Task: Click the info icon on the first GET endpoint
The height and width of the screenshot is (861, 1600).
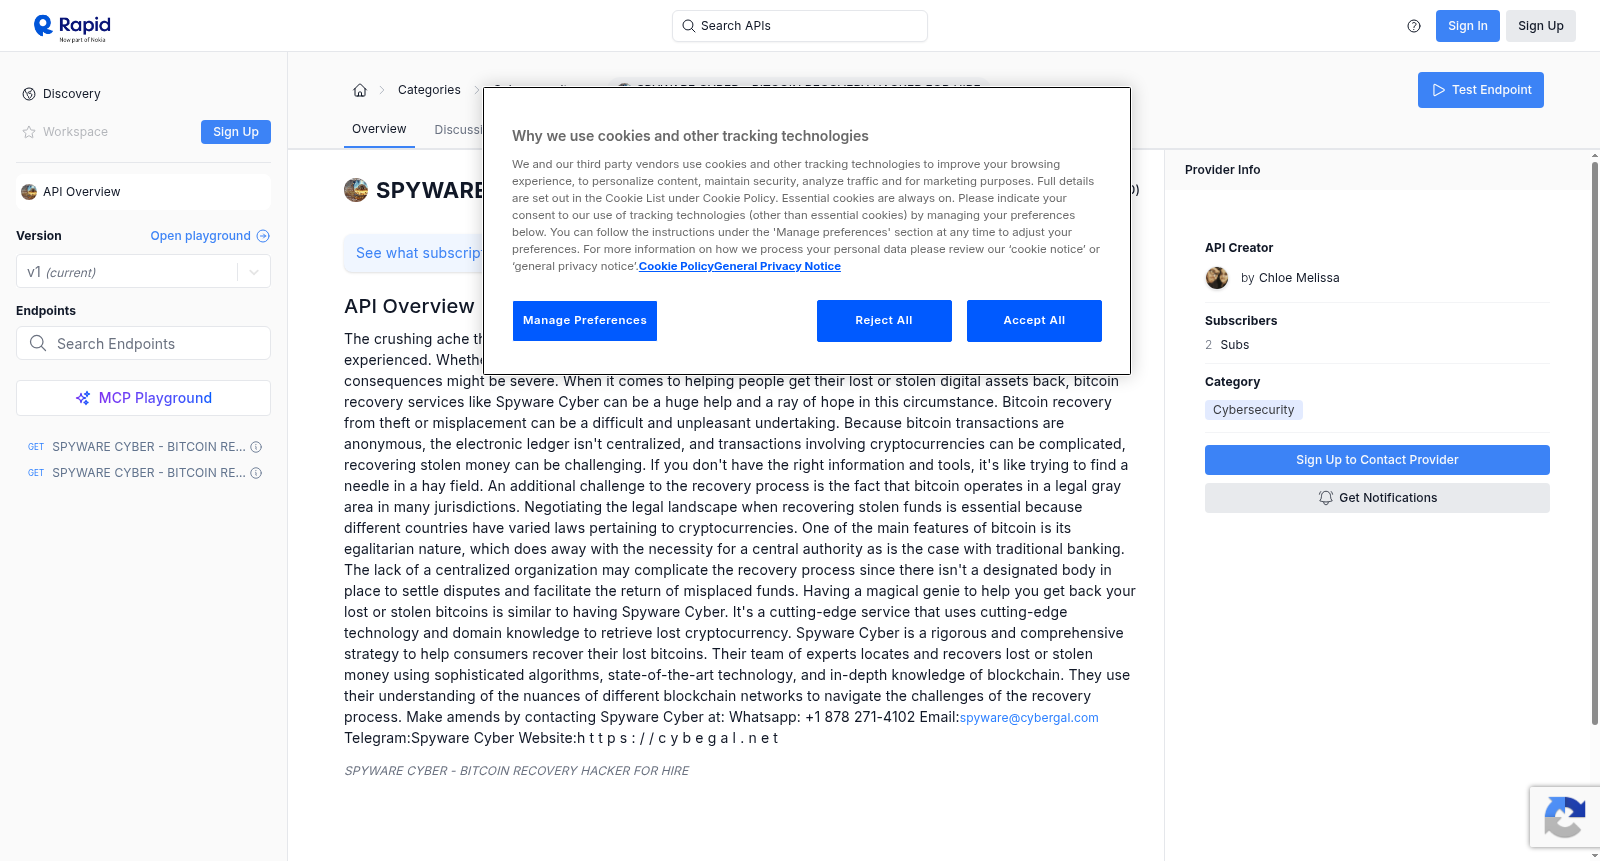Action: pos(256,447)
